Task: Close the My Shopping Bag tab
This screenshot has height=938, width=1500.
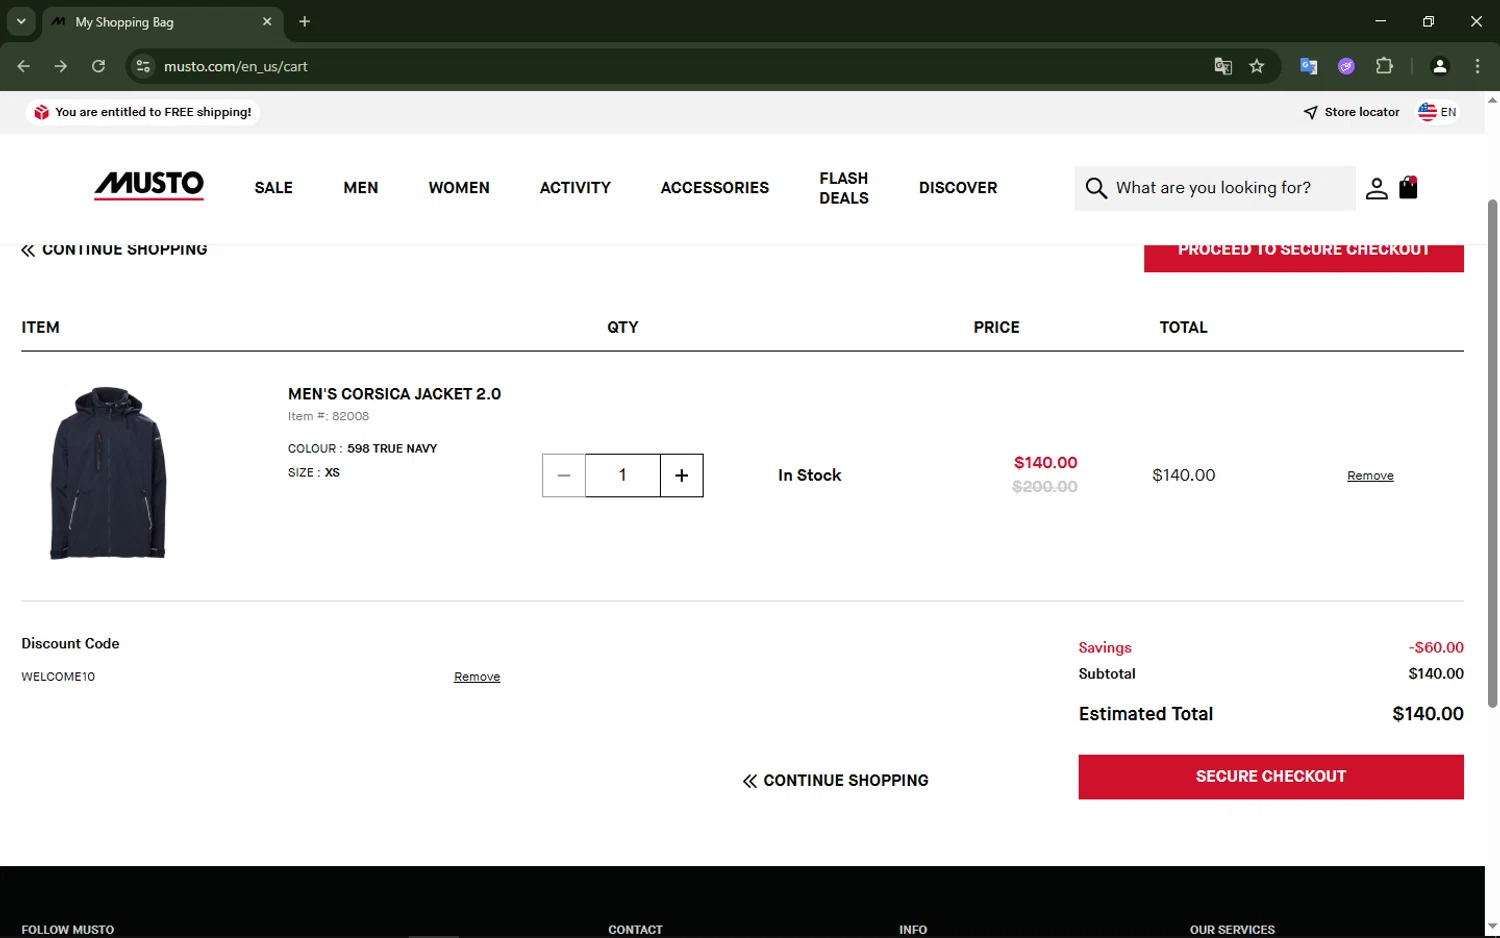Action: tap(267, 21)
